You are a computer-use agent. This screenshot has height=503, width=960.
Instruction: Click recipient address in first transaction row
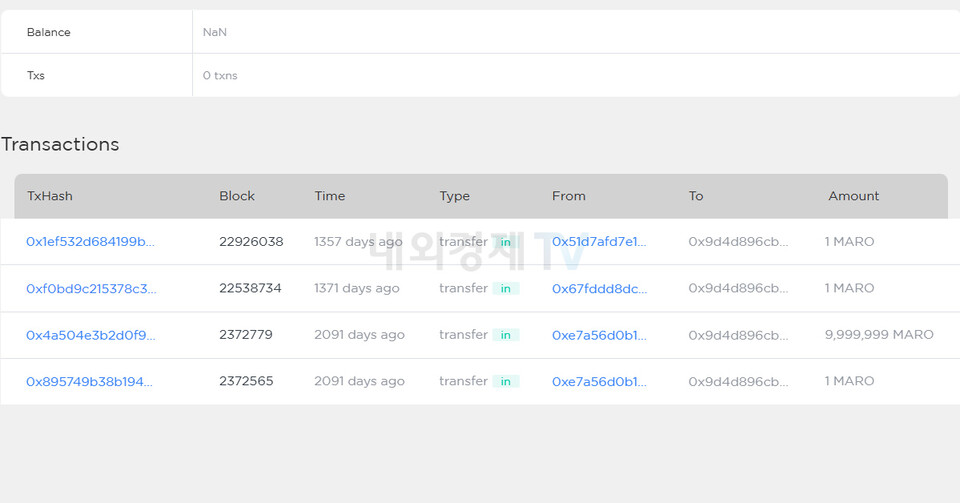[x=738, y=242]
